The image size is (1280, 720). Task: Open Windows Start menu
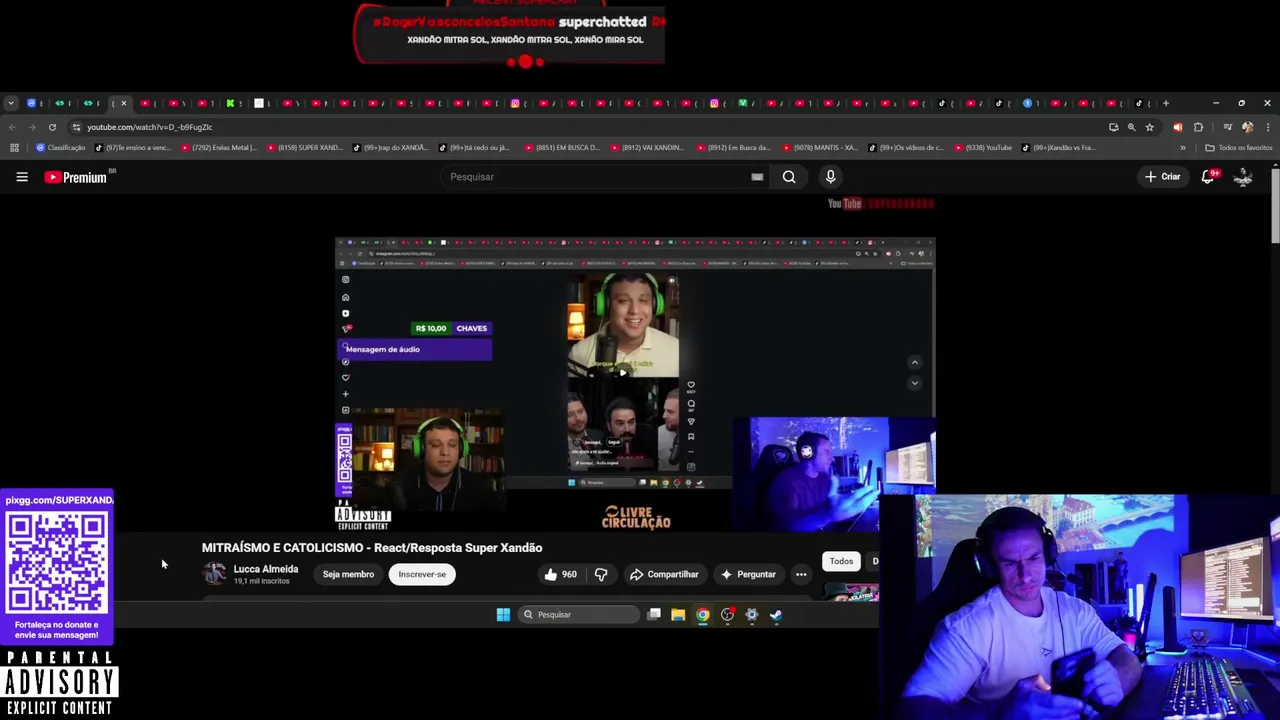pos(503,615)
